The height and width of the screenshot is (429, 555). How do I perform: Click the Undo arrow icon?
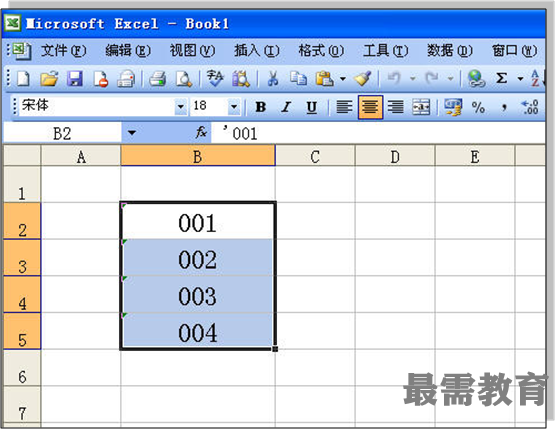[394, 78]
